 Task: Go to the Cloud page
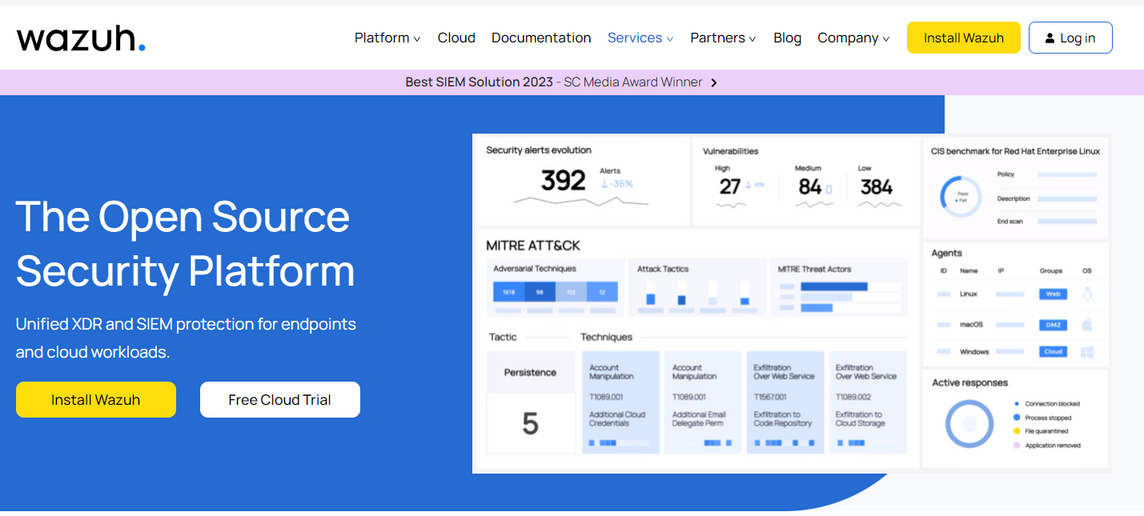click(456, 38)
